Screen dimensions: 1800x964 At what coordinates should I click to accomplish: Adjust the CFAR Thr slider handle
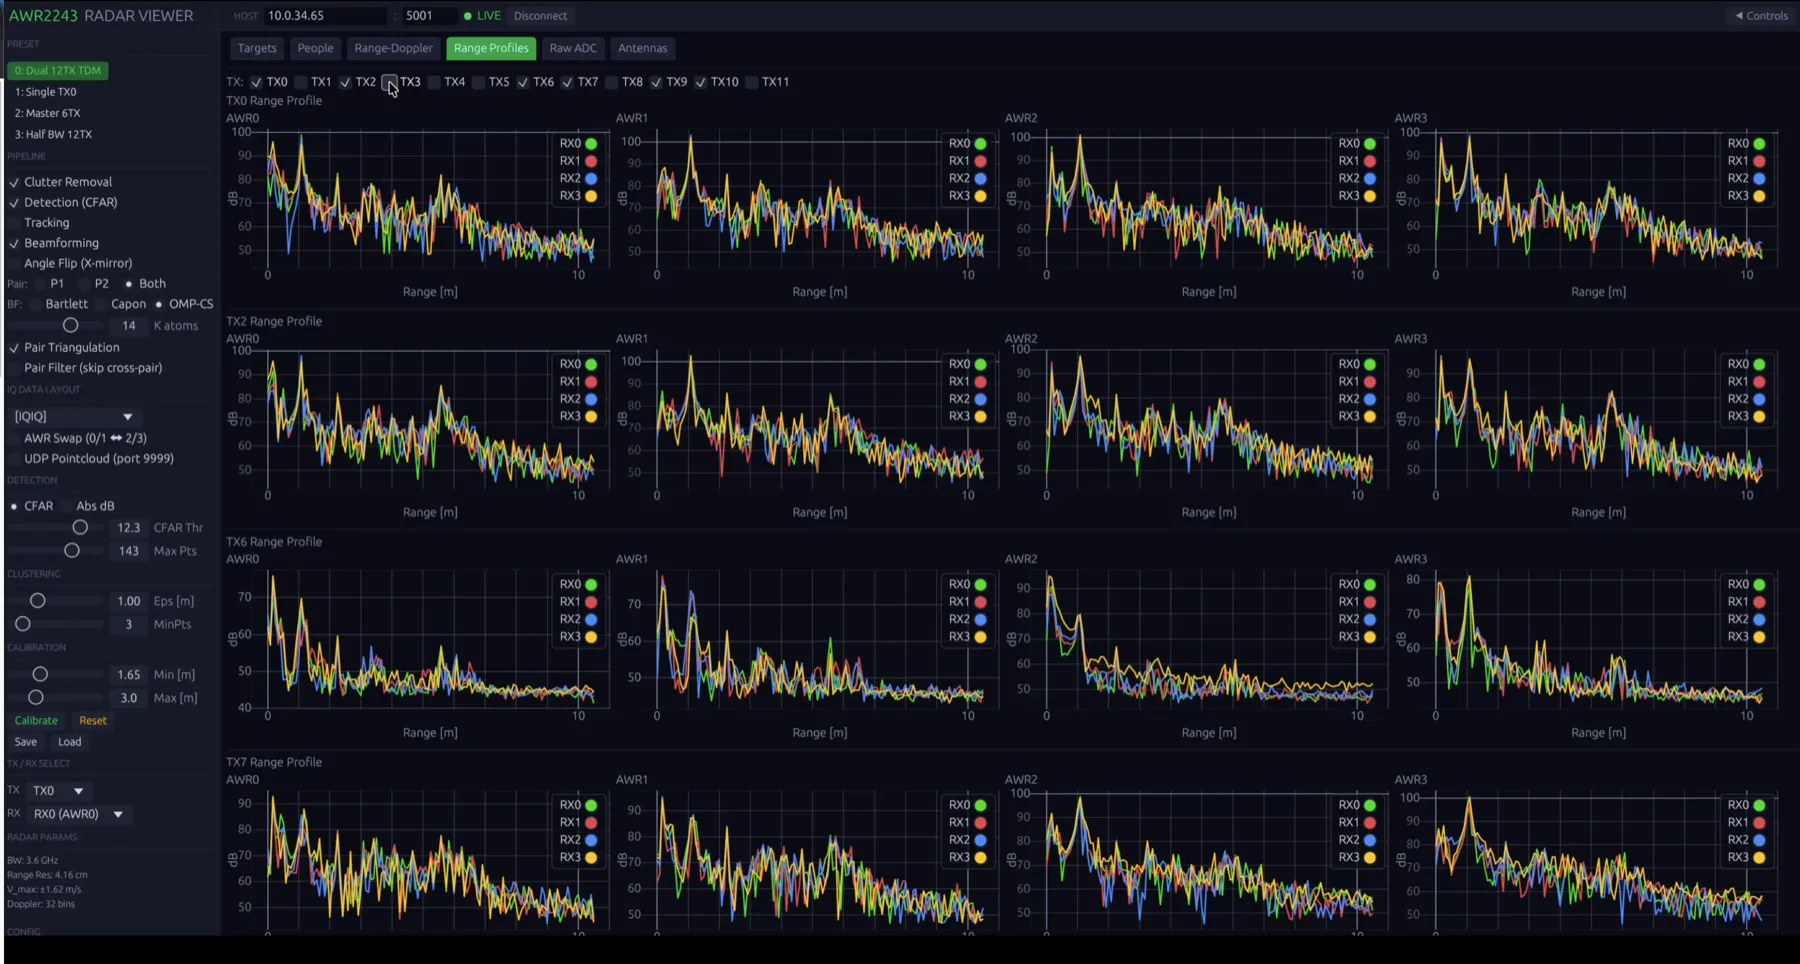pyautogui.click(x=80, y=528)
